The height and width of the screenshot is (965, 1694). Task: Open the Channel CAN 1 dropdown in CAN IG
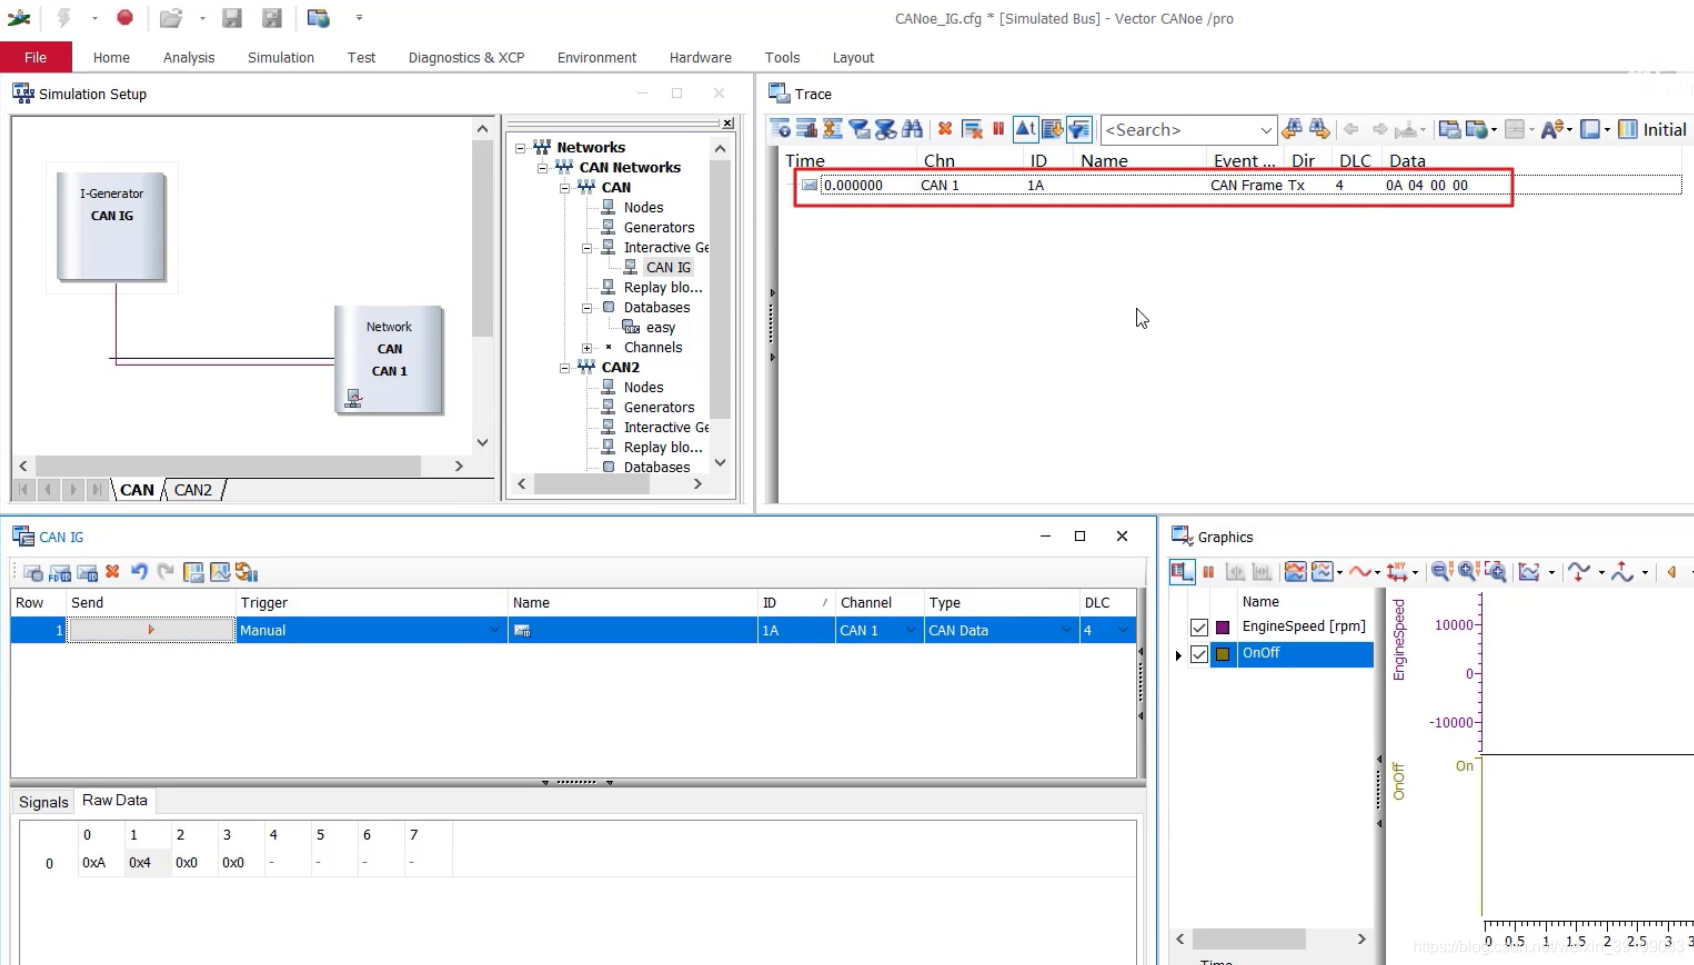(x=911, y=630)
